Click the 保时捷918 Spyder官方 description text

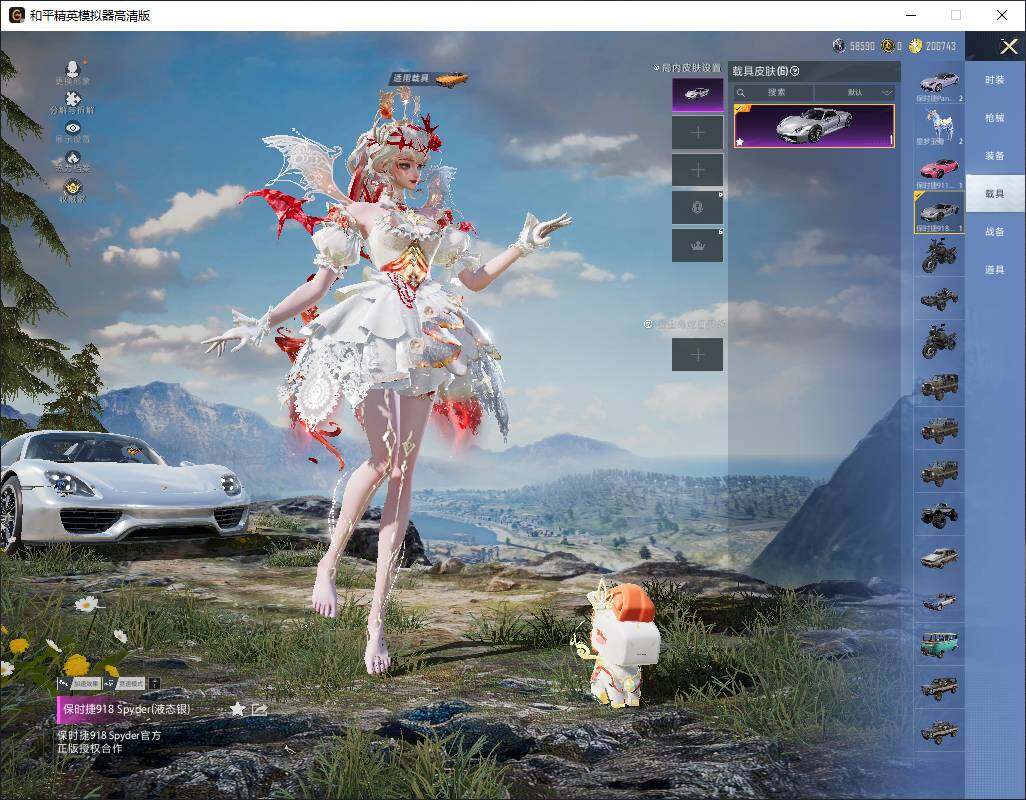[x=109, y=735]
